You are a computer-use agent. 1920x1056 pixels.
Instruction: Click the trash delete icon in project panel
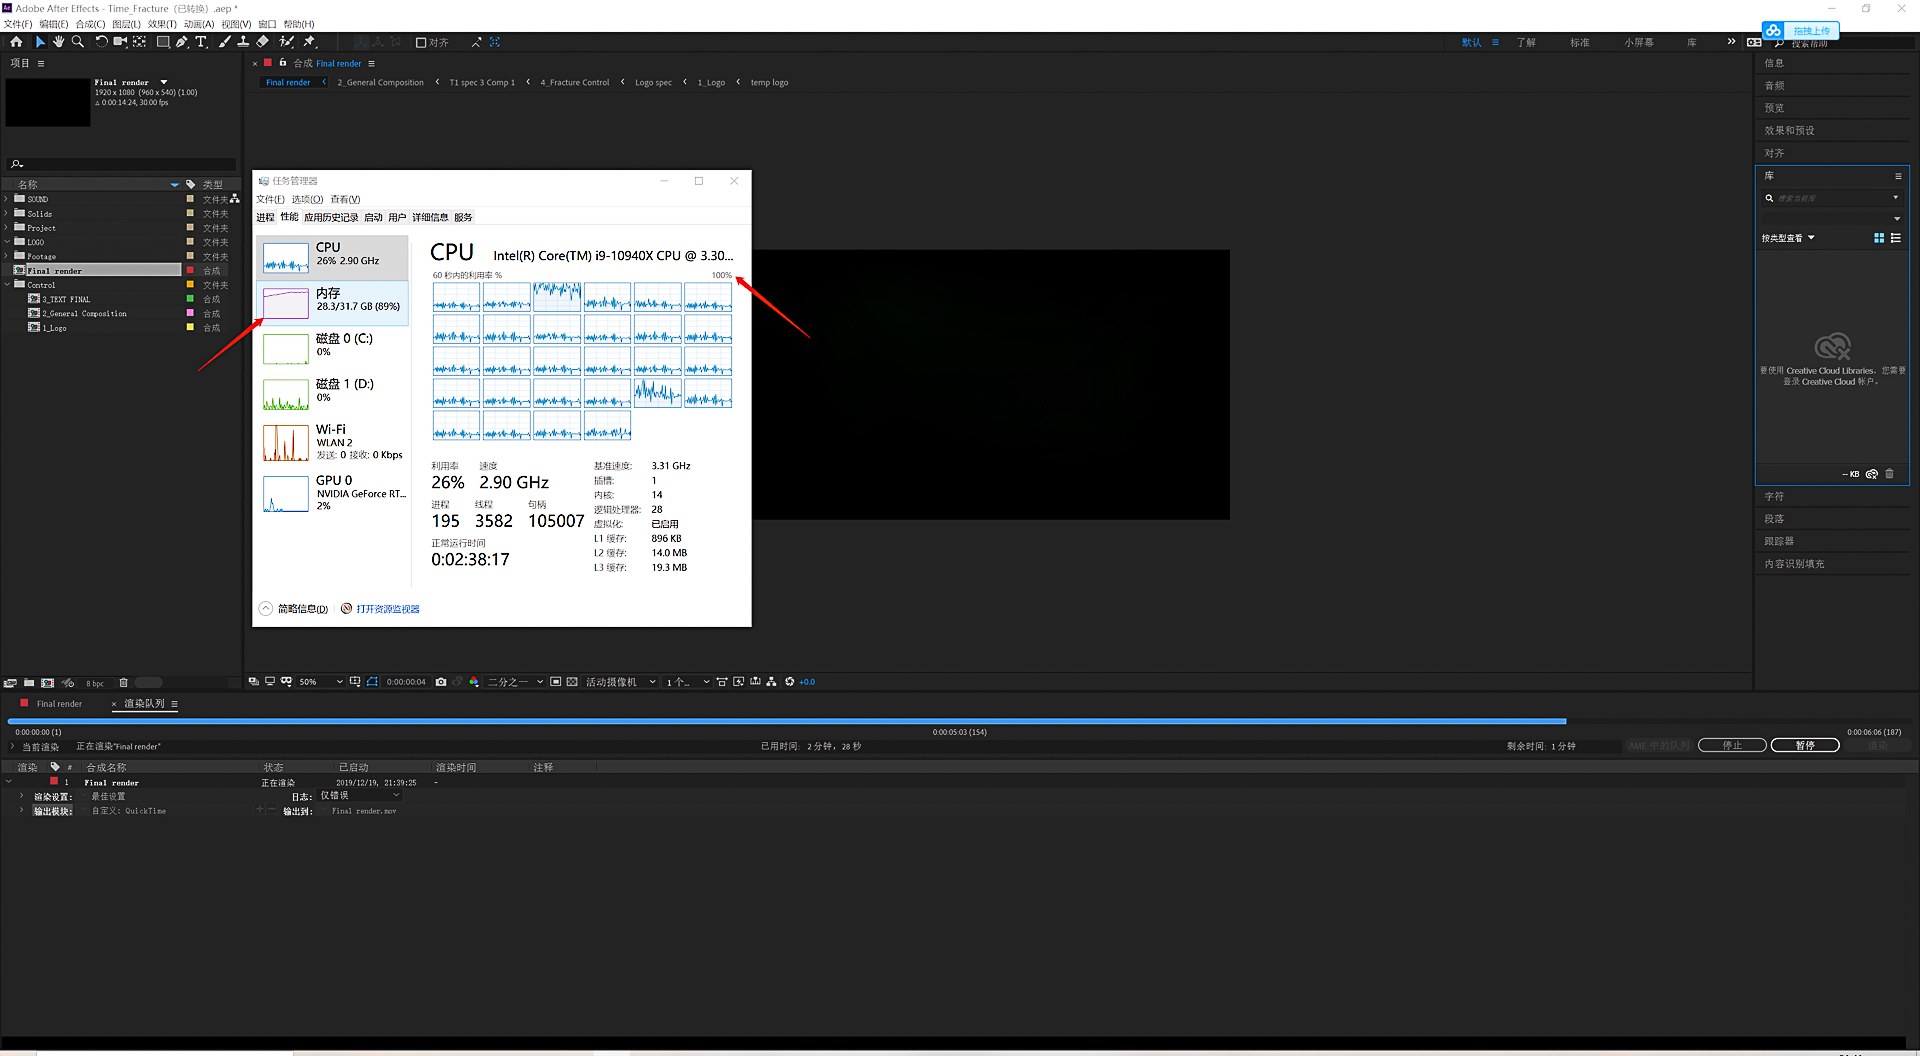coord(124,683)
